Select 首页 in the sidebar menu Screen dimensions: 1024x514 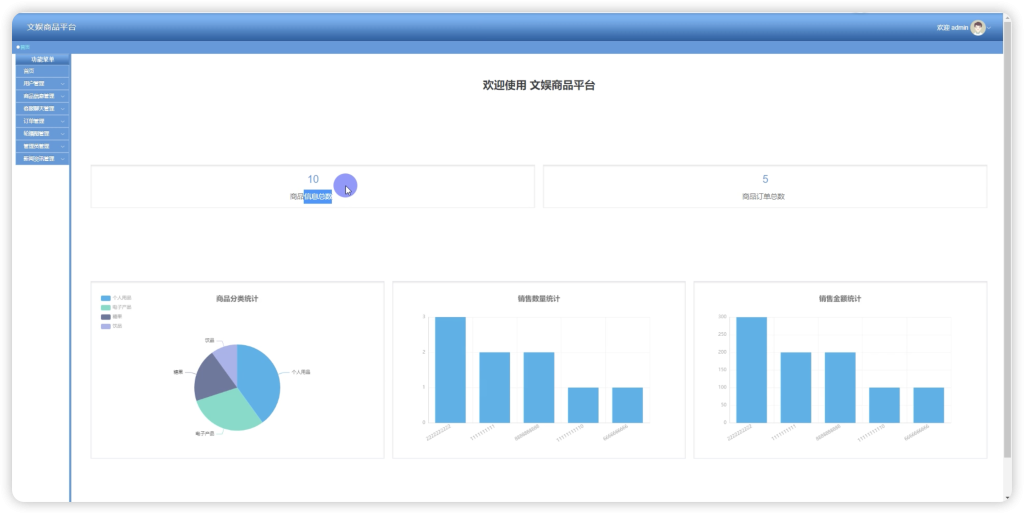click(x=42, y=71)
